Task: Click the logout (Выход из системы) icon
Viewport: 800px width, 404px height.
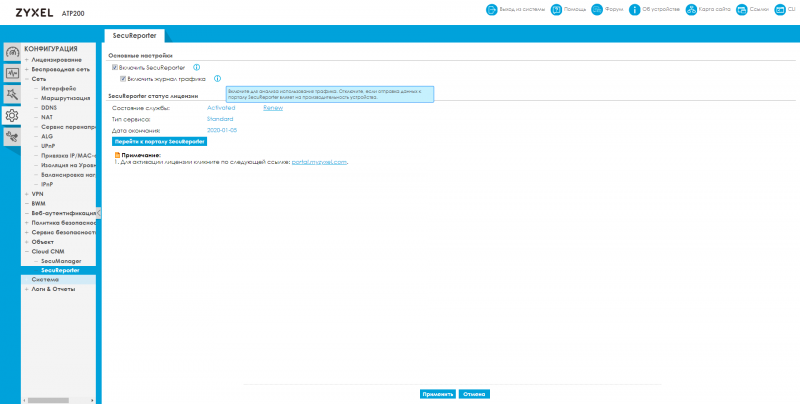Action: coord(491,10)
